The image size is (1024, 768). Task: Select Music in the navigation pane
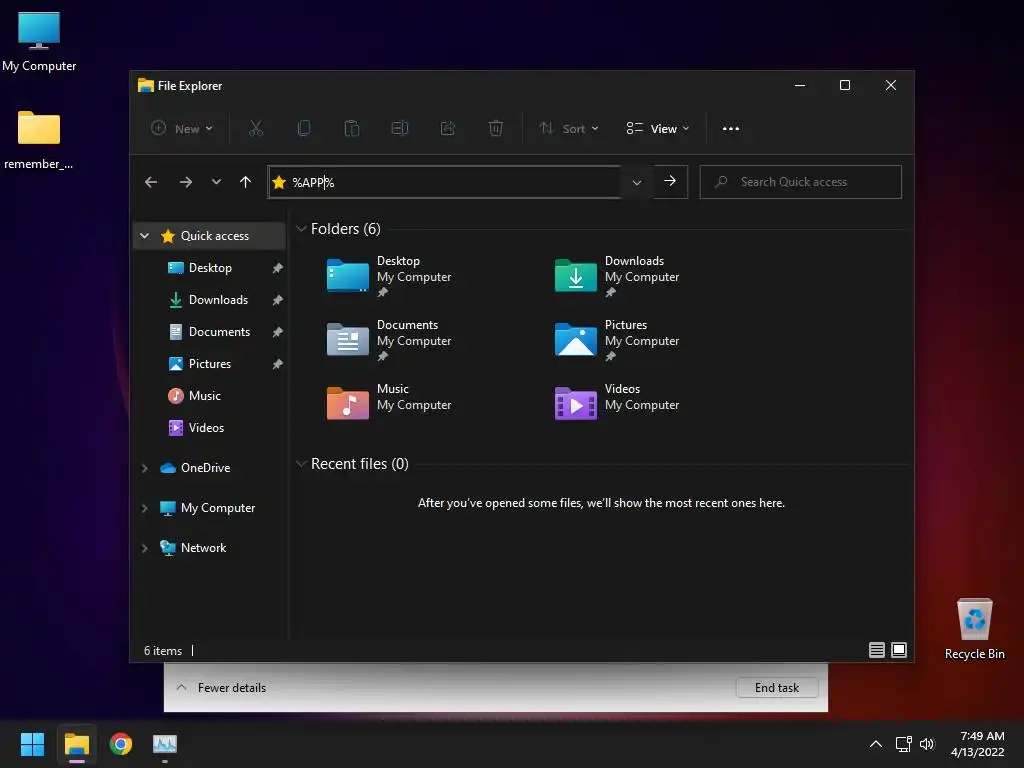[x=204, y=396]
